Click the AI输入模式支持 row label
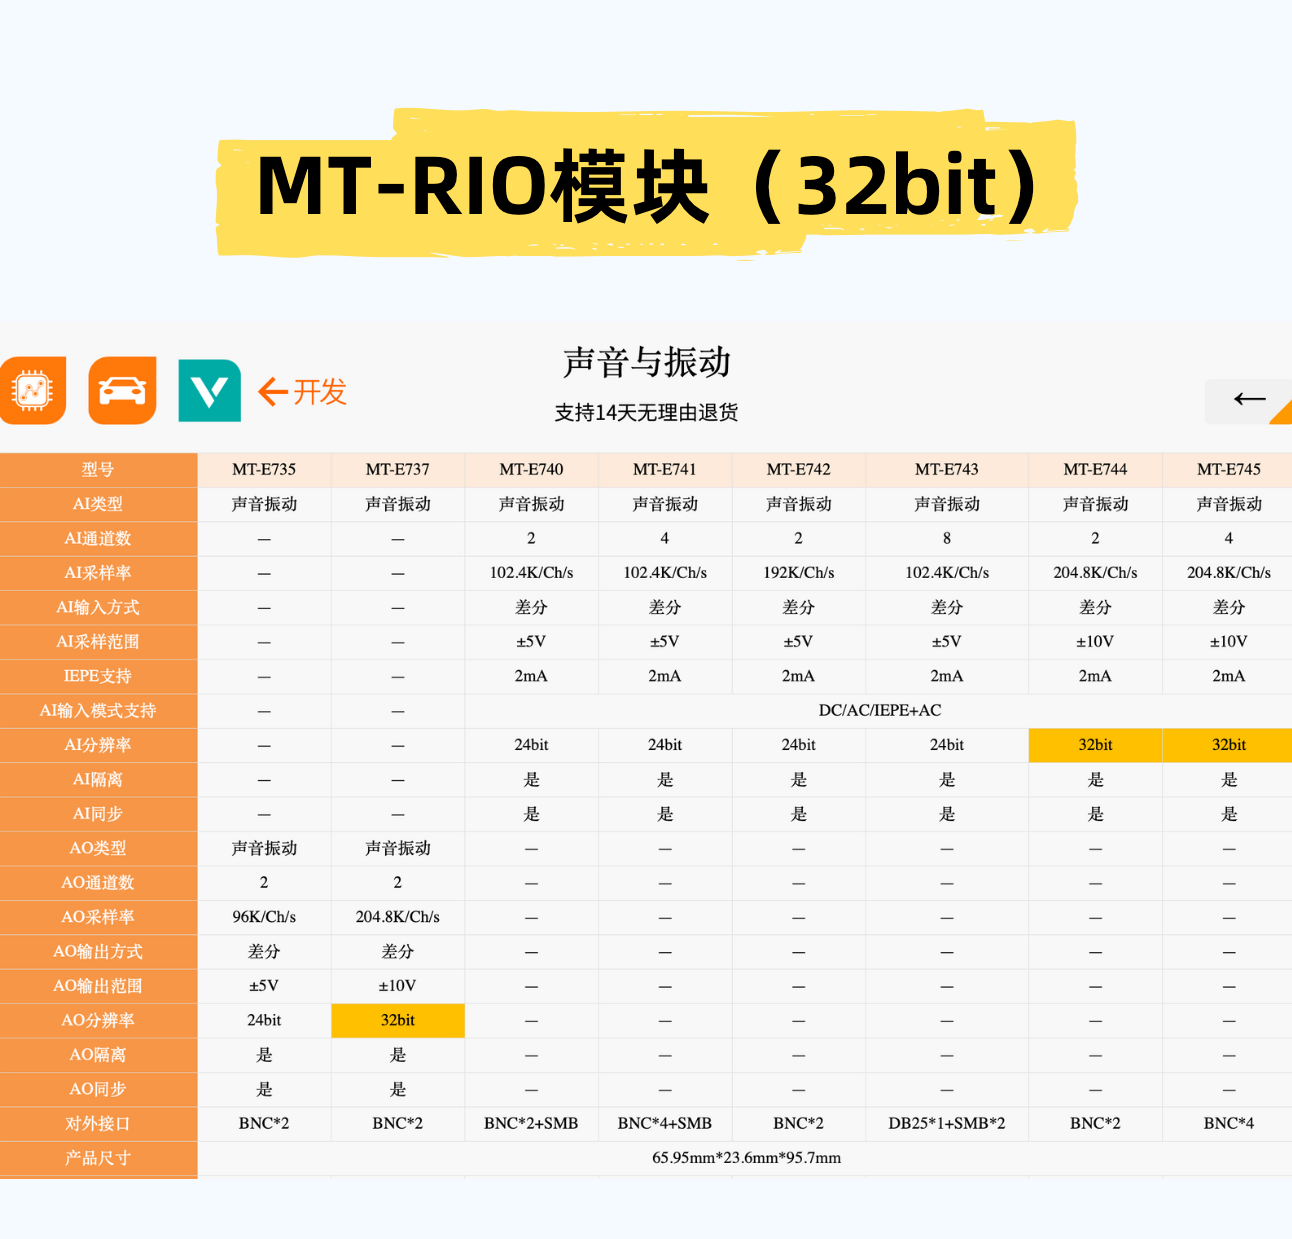This screenshot has width=1292, height=1239. (98, 711)
